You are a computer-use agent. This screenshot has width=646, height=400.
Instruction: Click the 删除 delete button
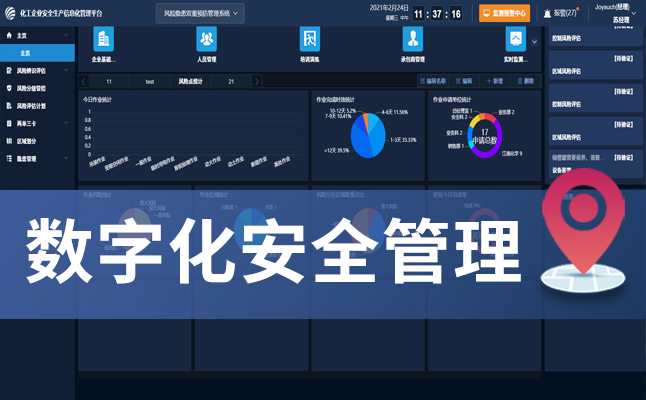[526, 81]
